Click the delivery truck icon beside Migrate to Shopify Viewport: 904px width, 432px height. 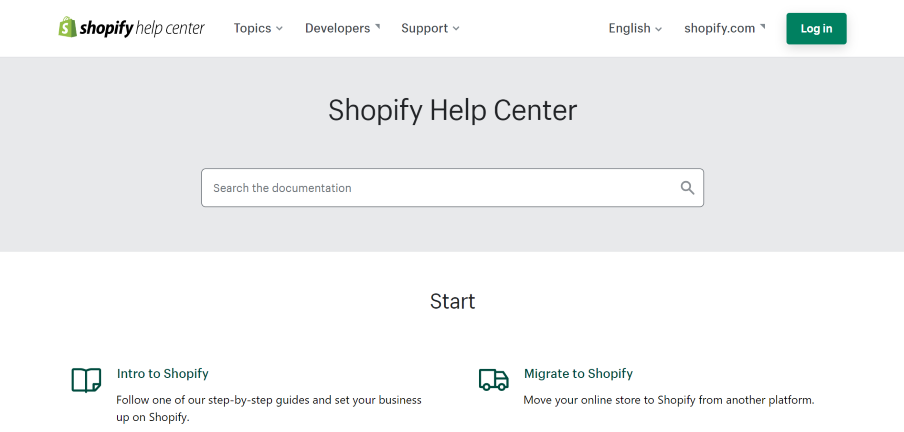click(494, 380)
